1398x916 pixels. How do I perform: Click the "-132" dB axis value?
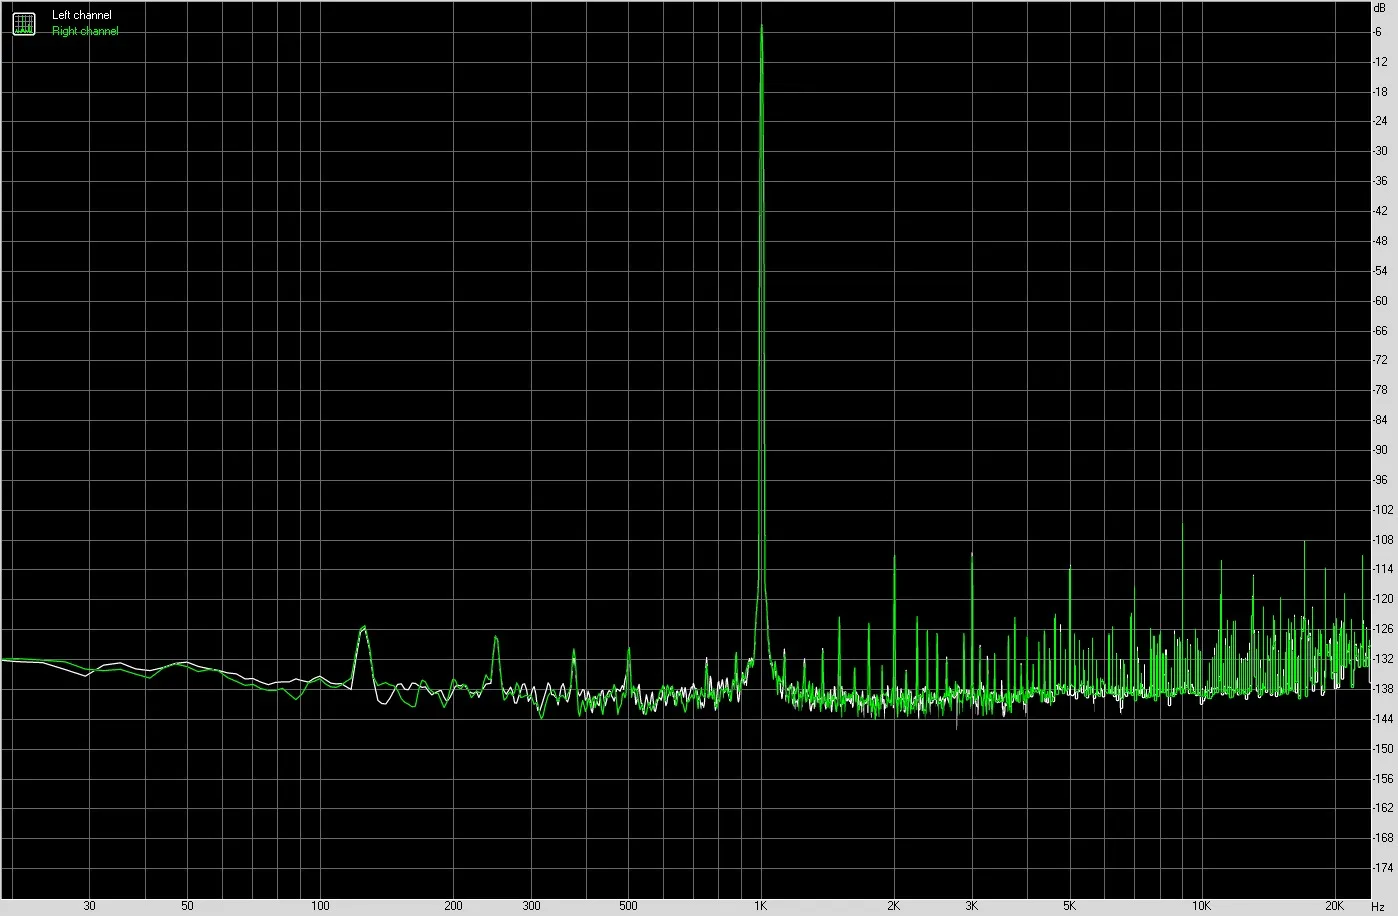[1383, 659]
